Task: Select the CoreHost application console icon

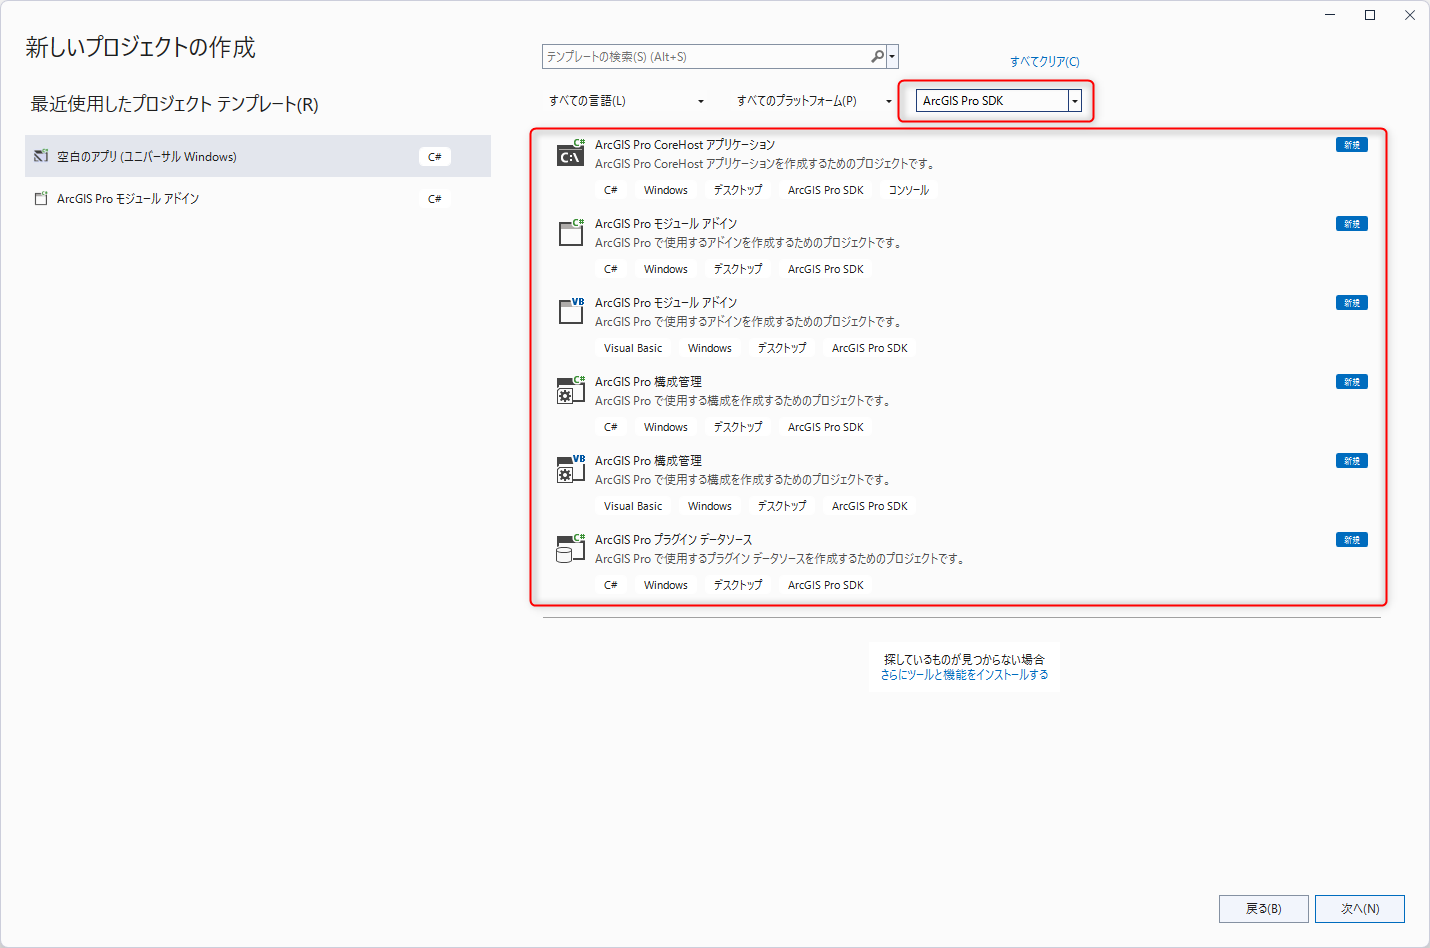Action: click(571, 153)
